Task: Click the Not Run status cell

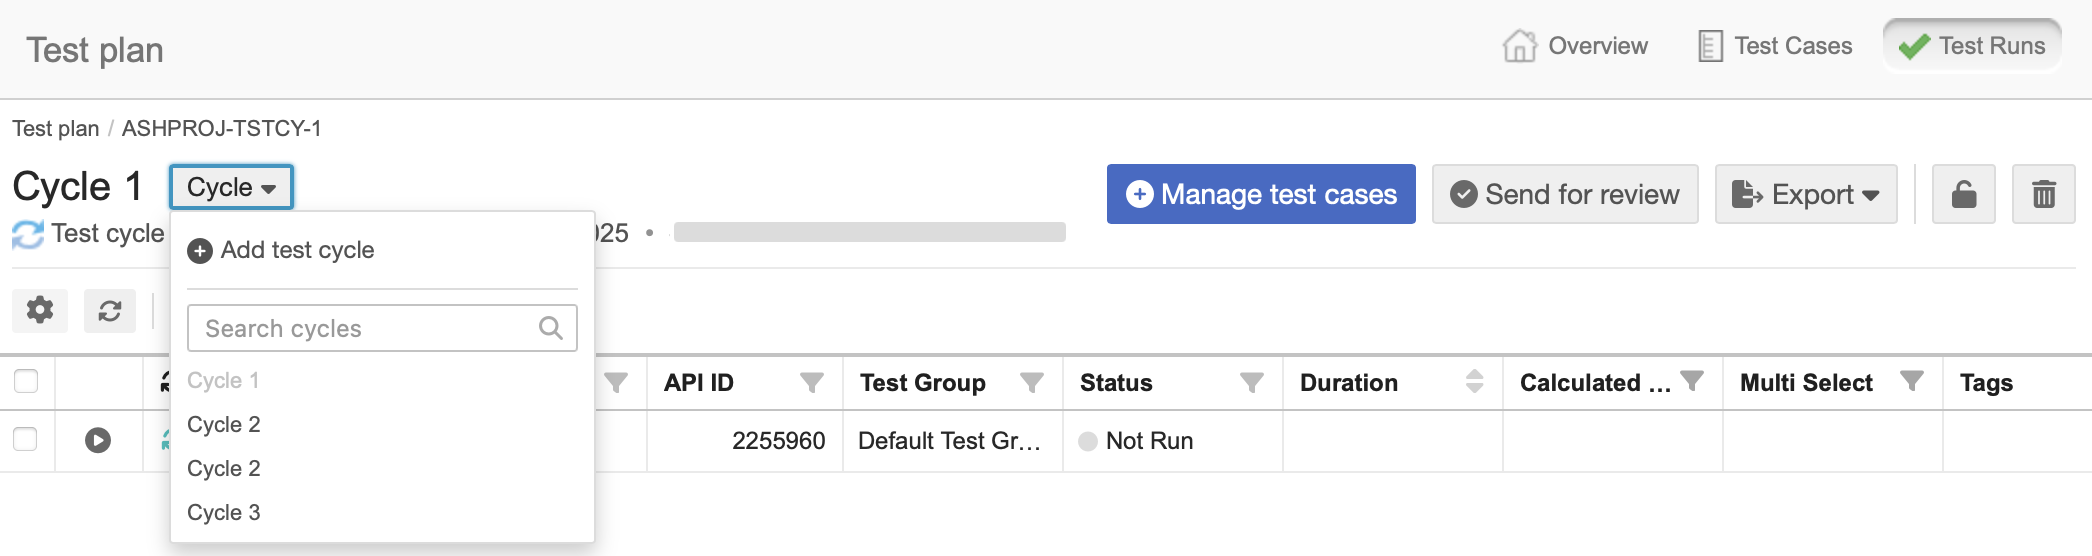Action: point(1173,441)
